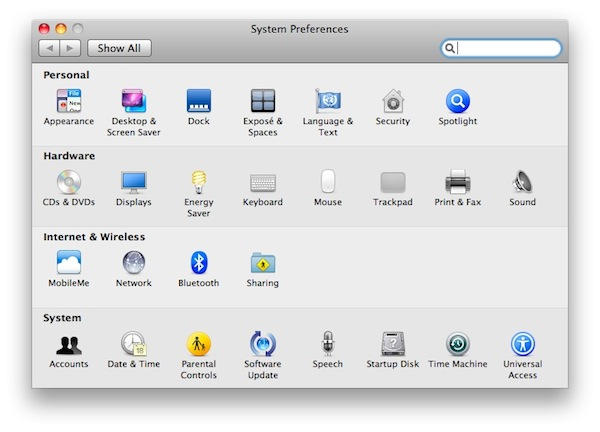Open the Energy Saver pane
This screenshot has height=432, width=600.
click(x=199, y=182)
